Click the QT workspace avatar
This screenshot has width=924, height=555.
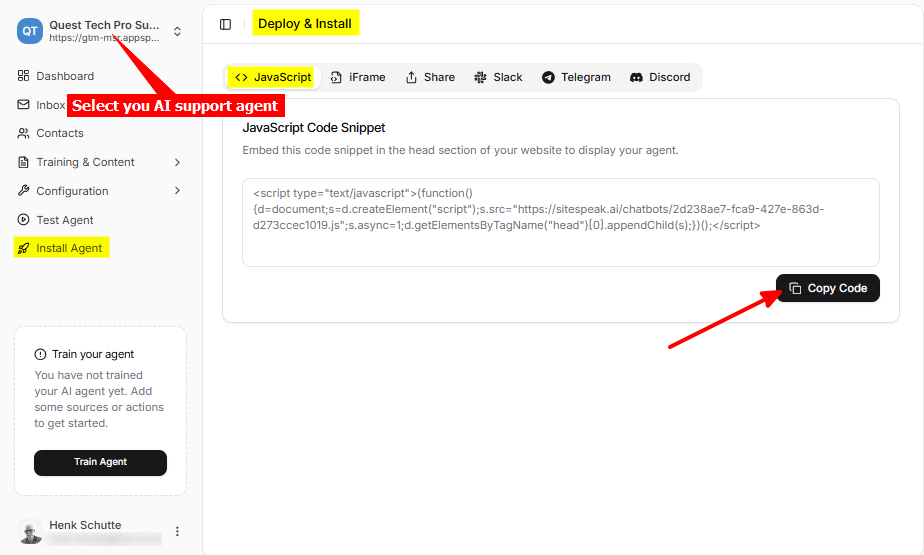[x=29, y=31]
